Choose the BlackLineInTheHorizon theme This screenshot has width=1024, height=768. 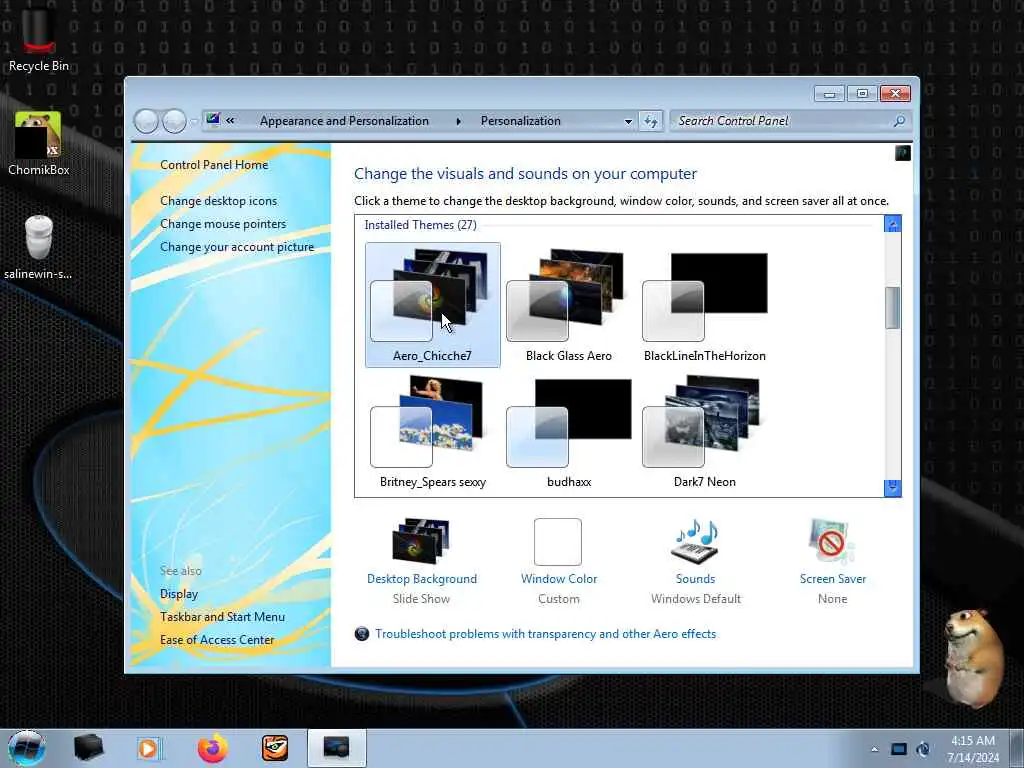click(x=705, y=304)
